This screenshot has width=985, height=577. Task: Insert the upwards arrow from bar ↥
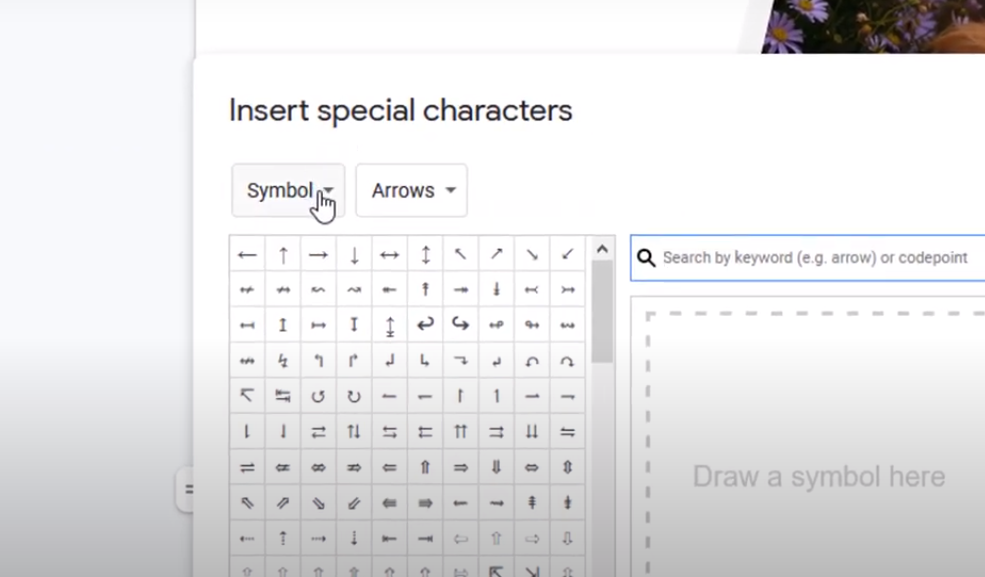(x=283, y=325)
